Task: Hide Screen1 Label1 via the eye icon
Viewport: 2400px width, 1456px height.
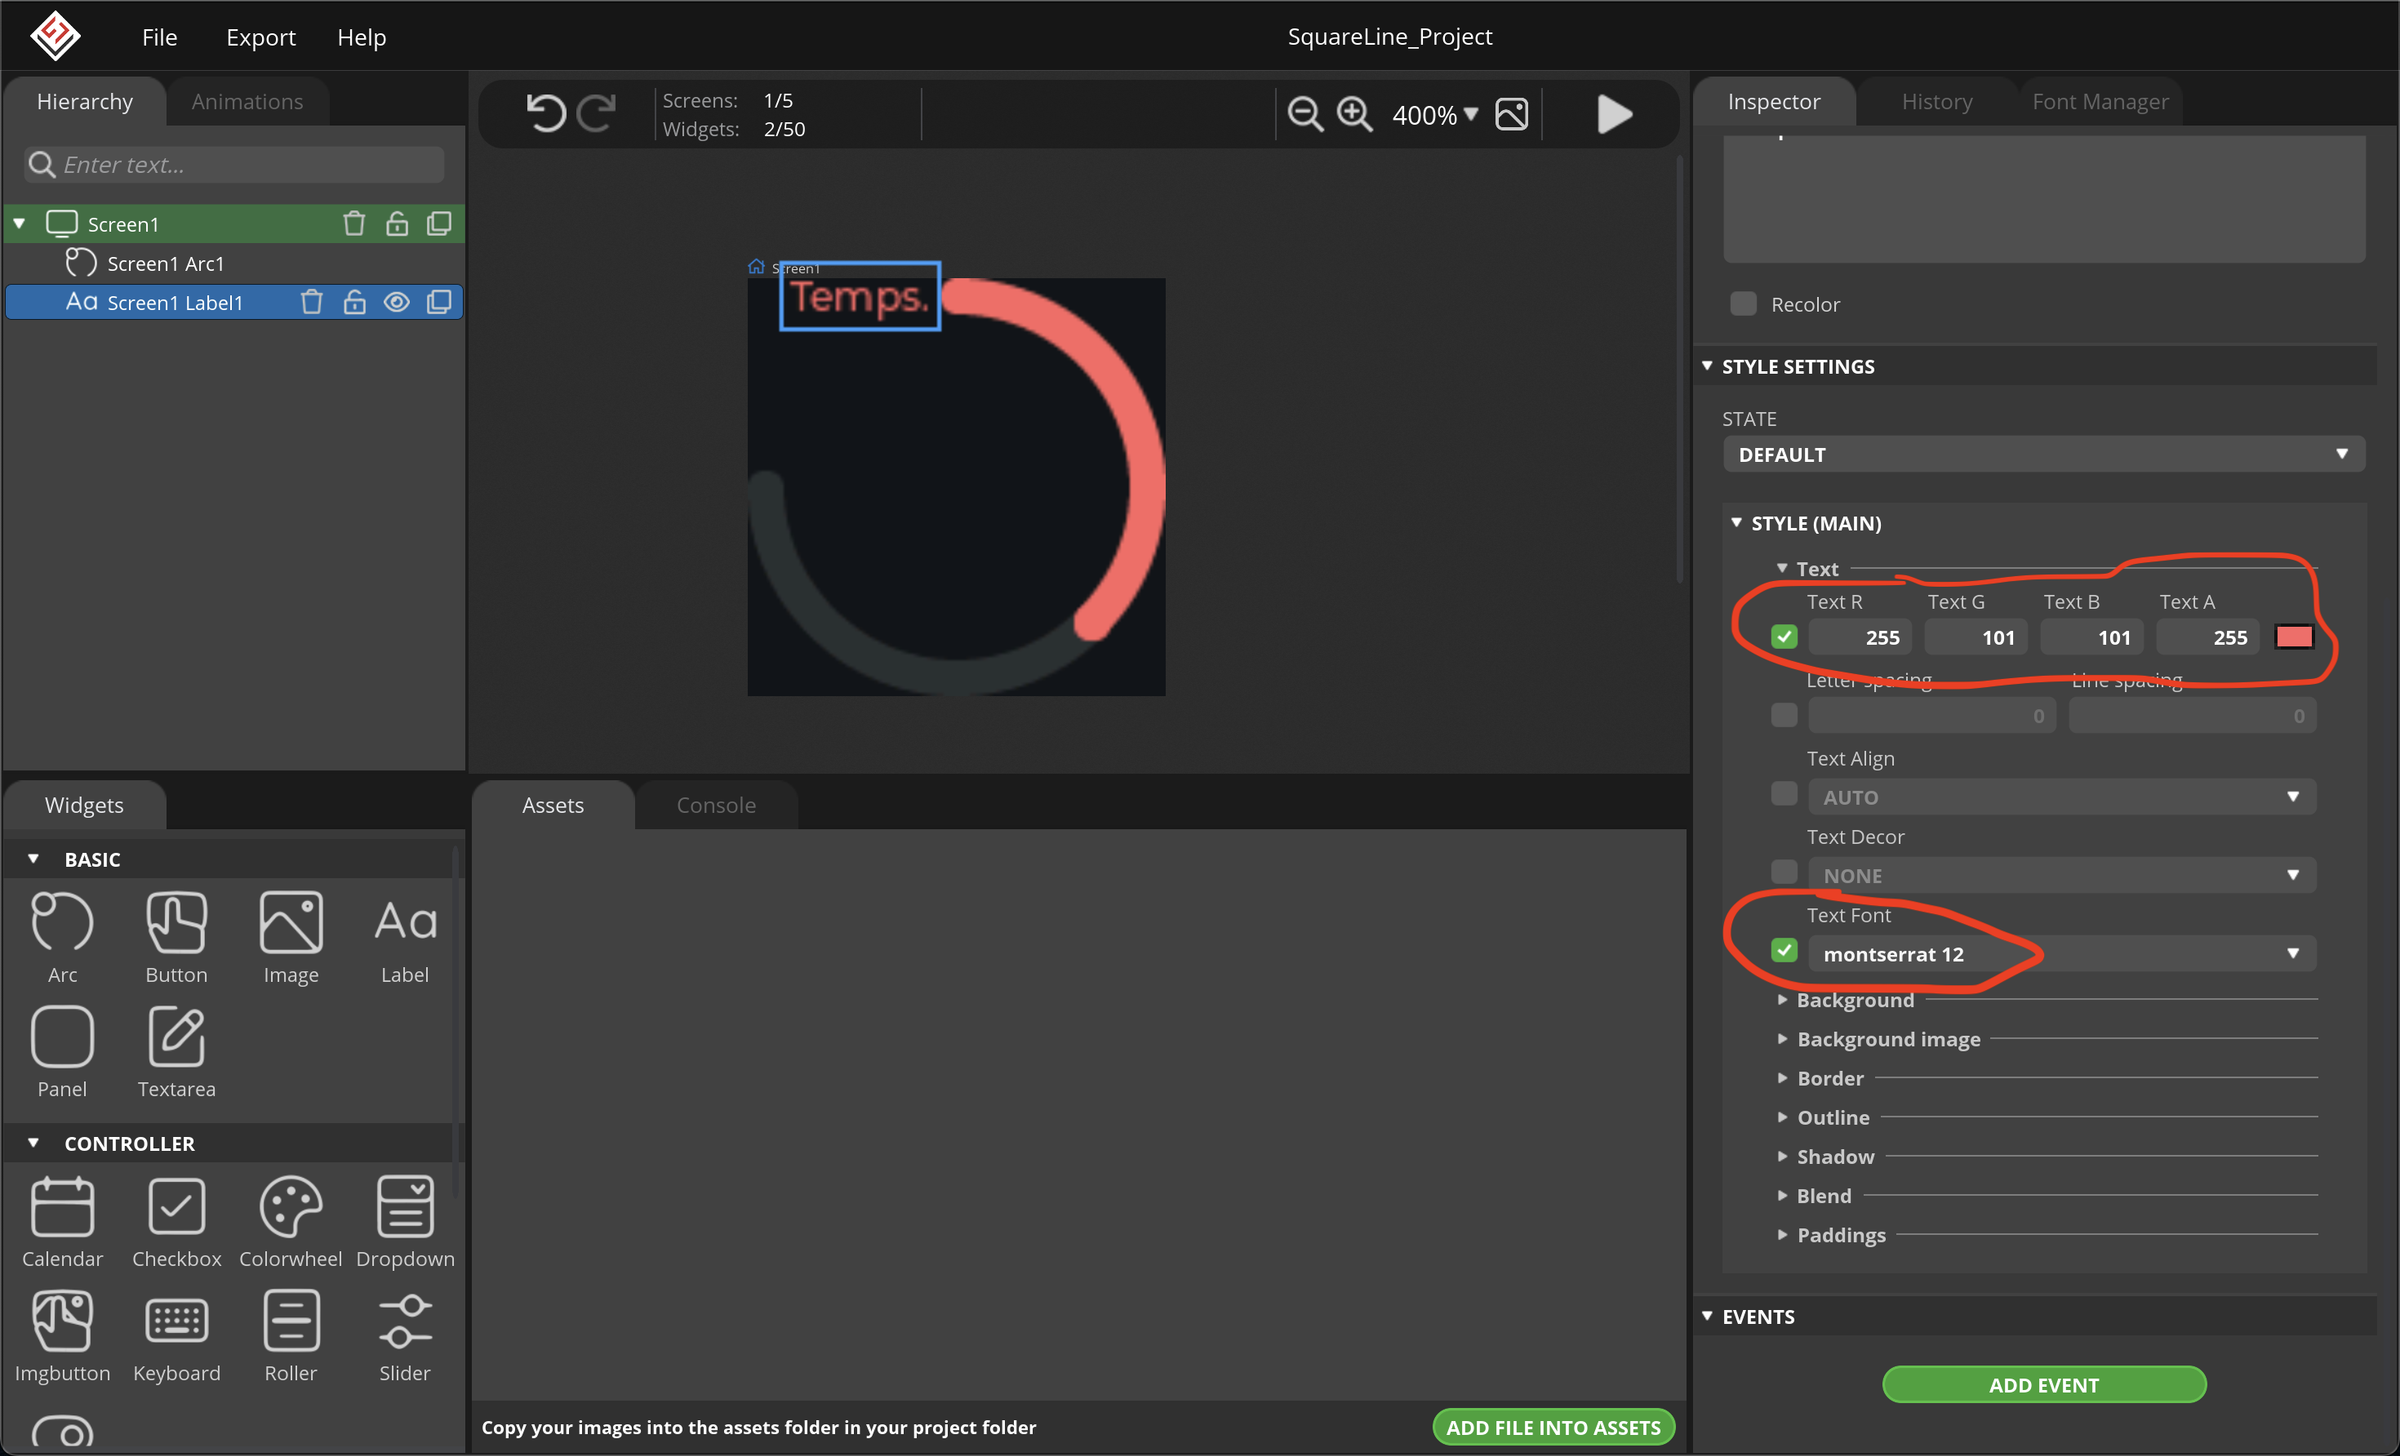Action: pos(396,302)
